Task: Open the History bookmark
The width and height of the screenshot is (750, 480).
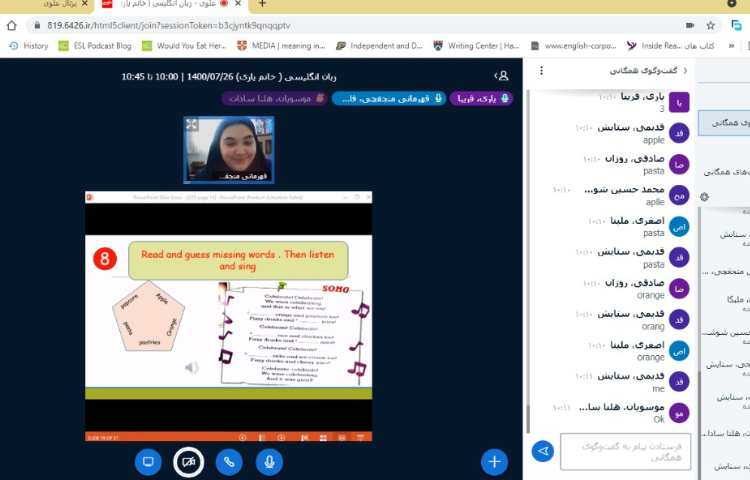Action: (x=28, y=45)
